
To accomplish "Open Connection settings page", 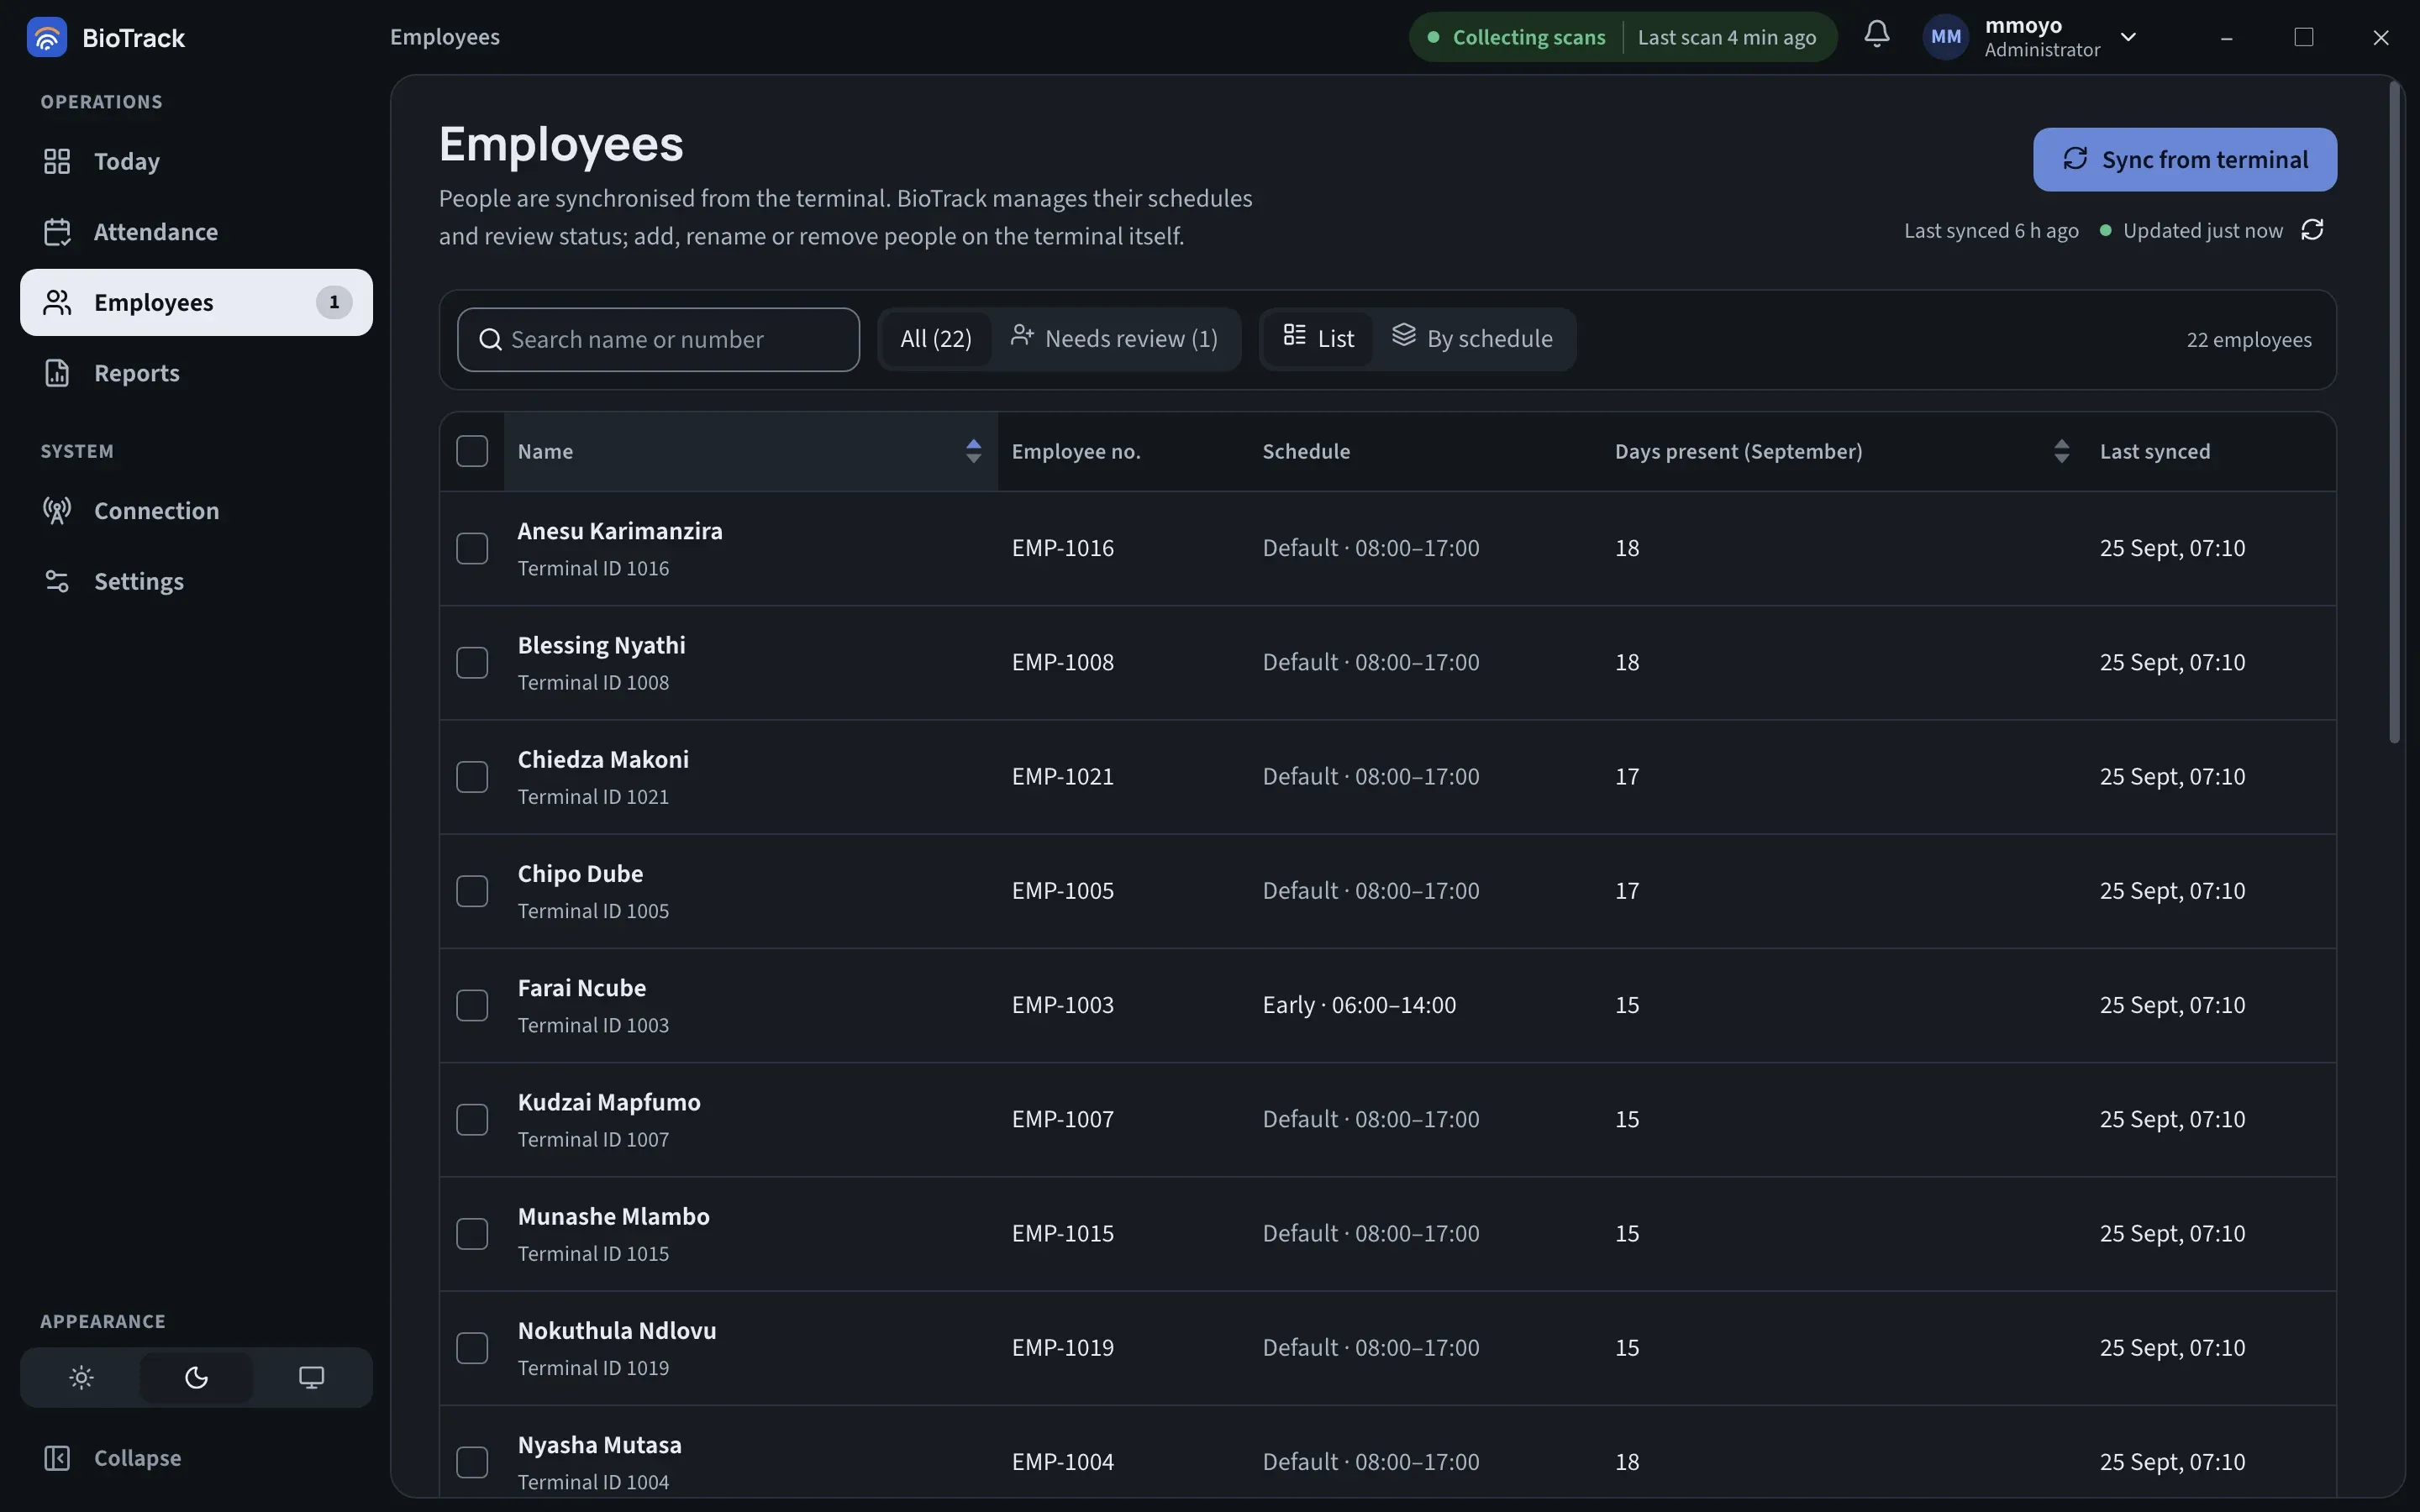I will pyautogui.click(x=196, y=510).
